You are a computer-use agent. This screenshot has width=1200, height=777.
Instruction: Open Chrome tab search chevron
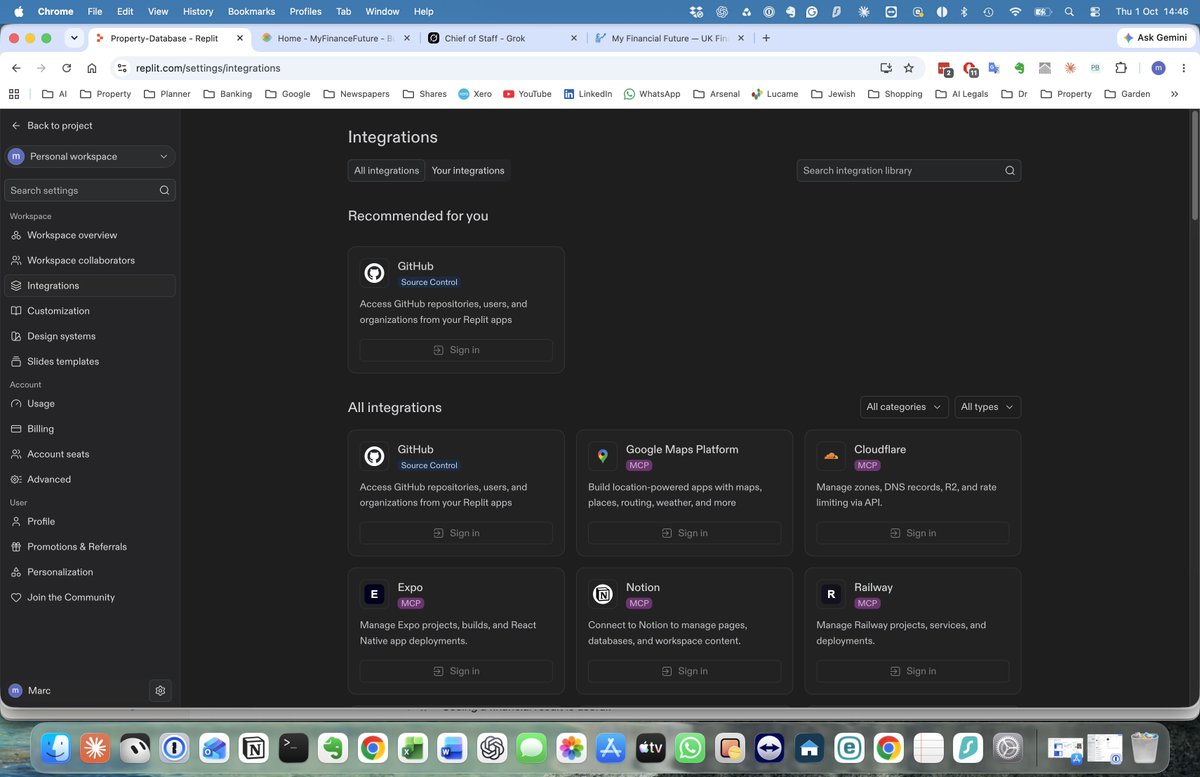click(74, 38)
